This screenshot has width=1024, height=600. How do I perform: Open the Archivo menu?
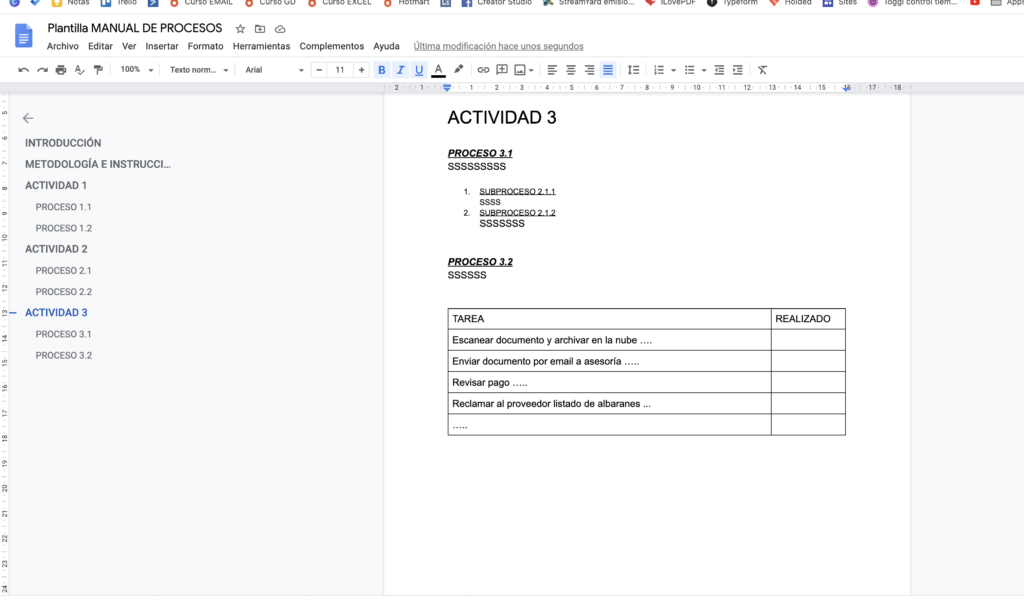click(x=62, y=46)
